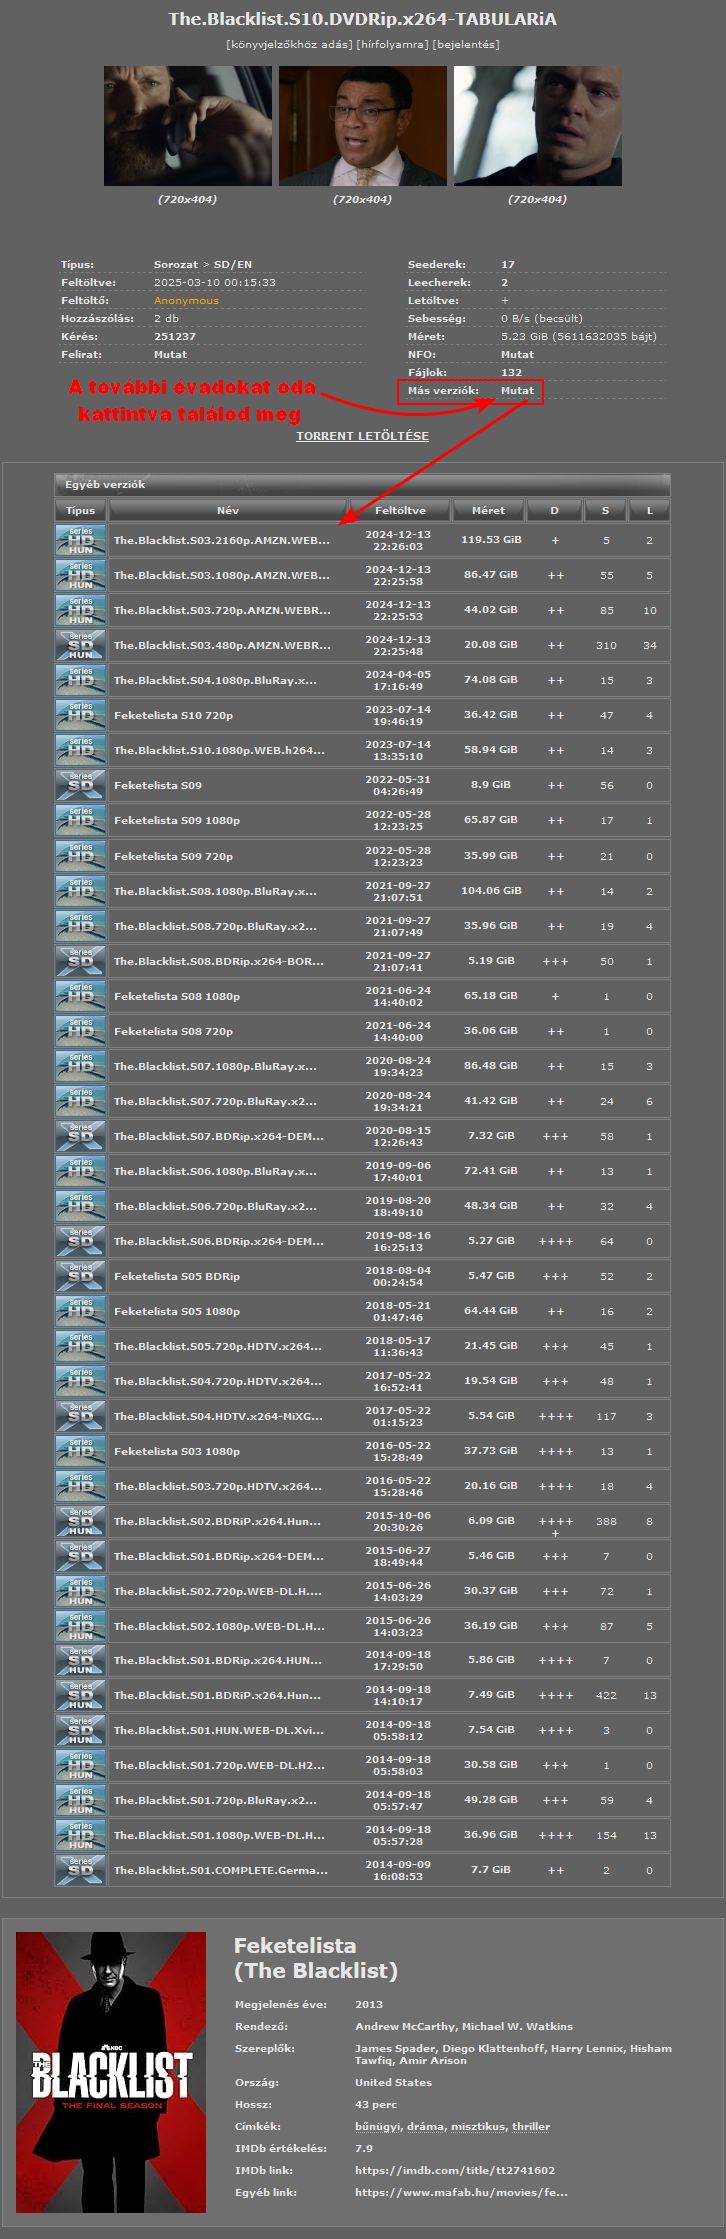726x2239 pixels.
Task: Click the HD icon of Blacklist.S04.1080p.BluRay row
Action: pyautogui.click(x=81, y=680)
